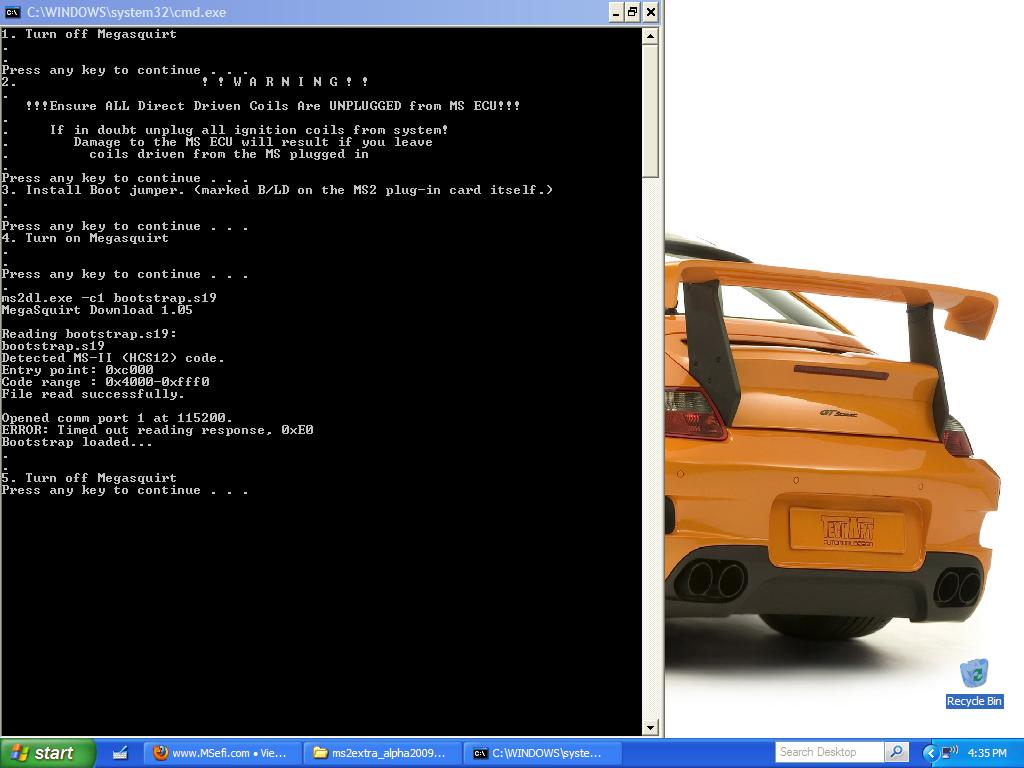
Task: Click 'Detected MS-II (HCS12) code.' line
Action: [113, 358]
